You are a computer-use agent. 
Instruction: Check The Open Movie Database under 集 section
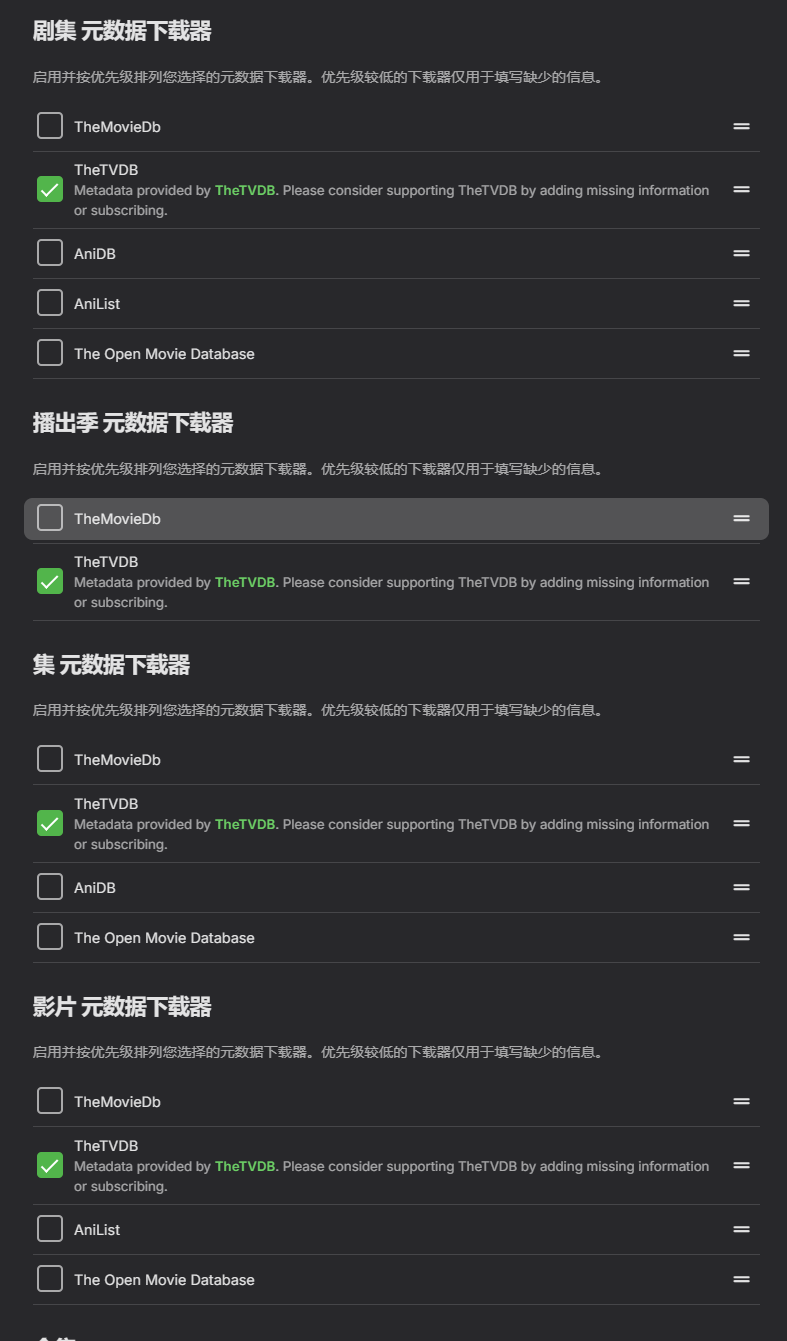coord(50,937)
